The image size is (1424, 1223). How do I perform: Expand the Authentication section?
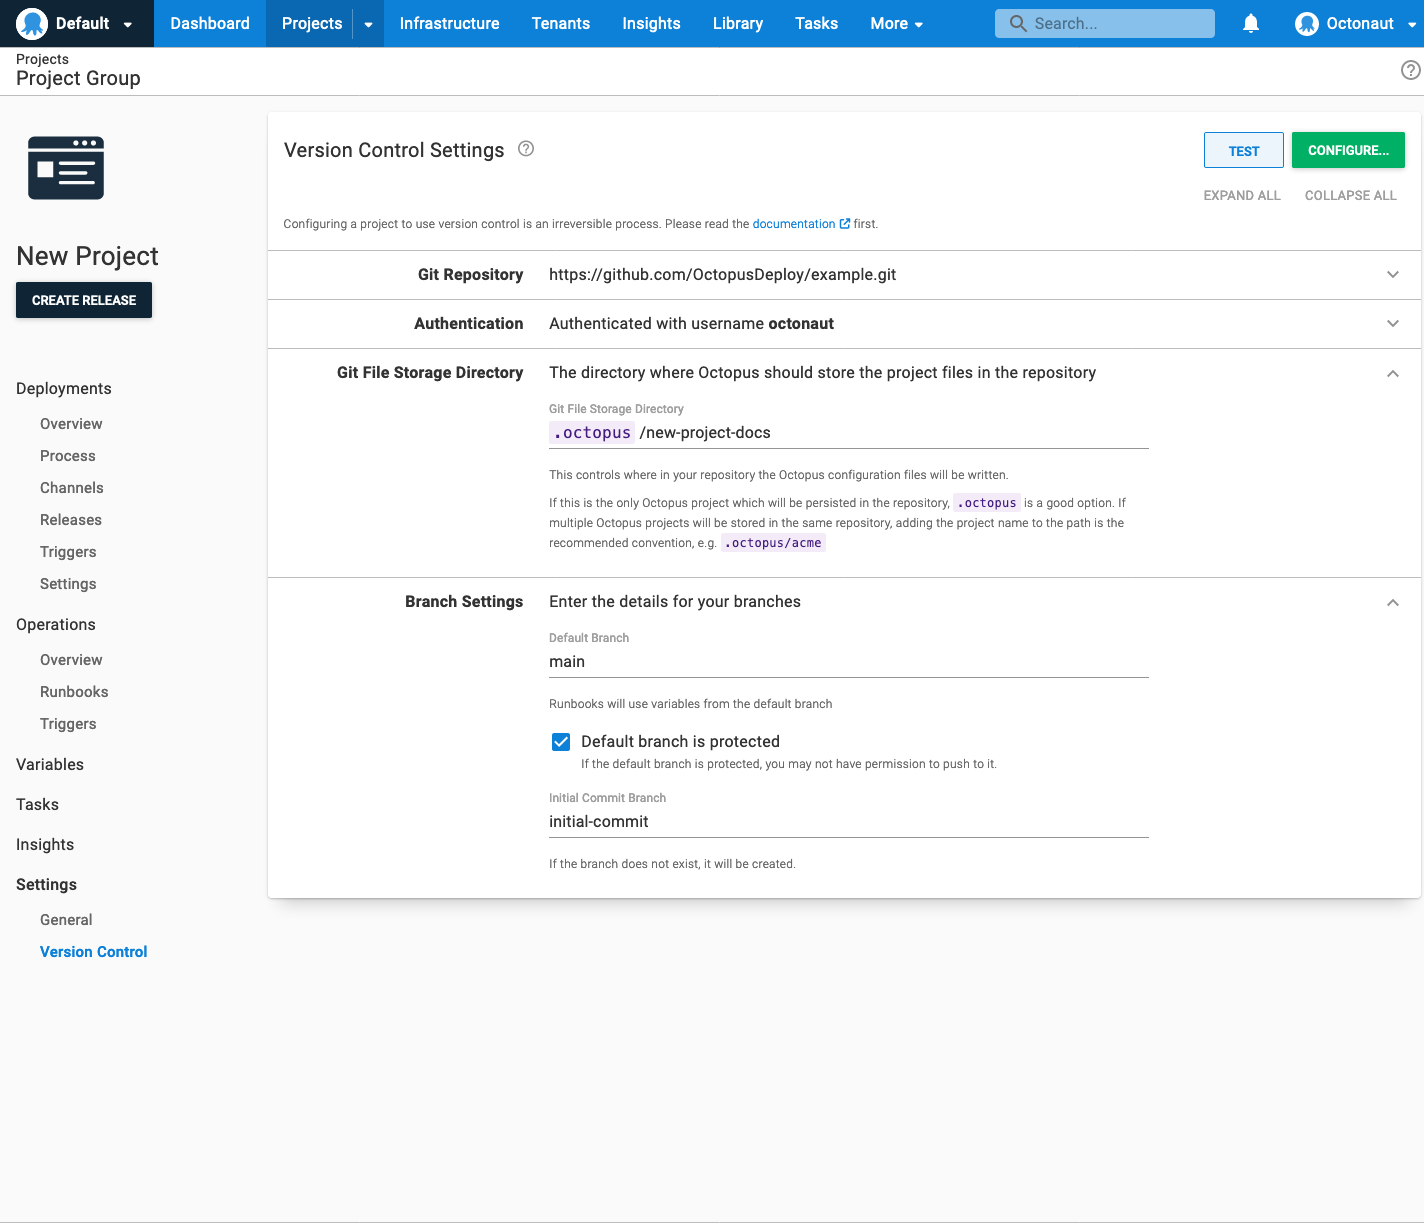(1392, 323)
